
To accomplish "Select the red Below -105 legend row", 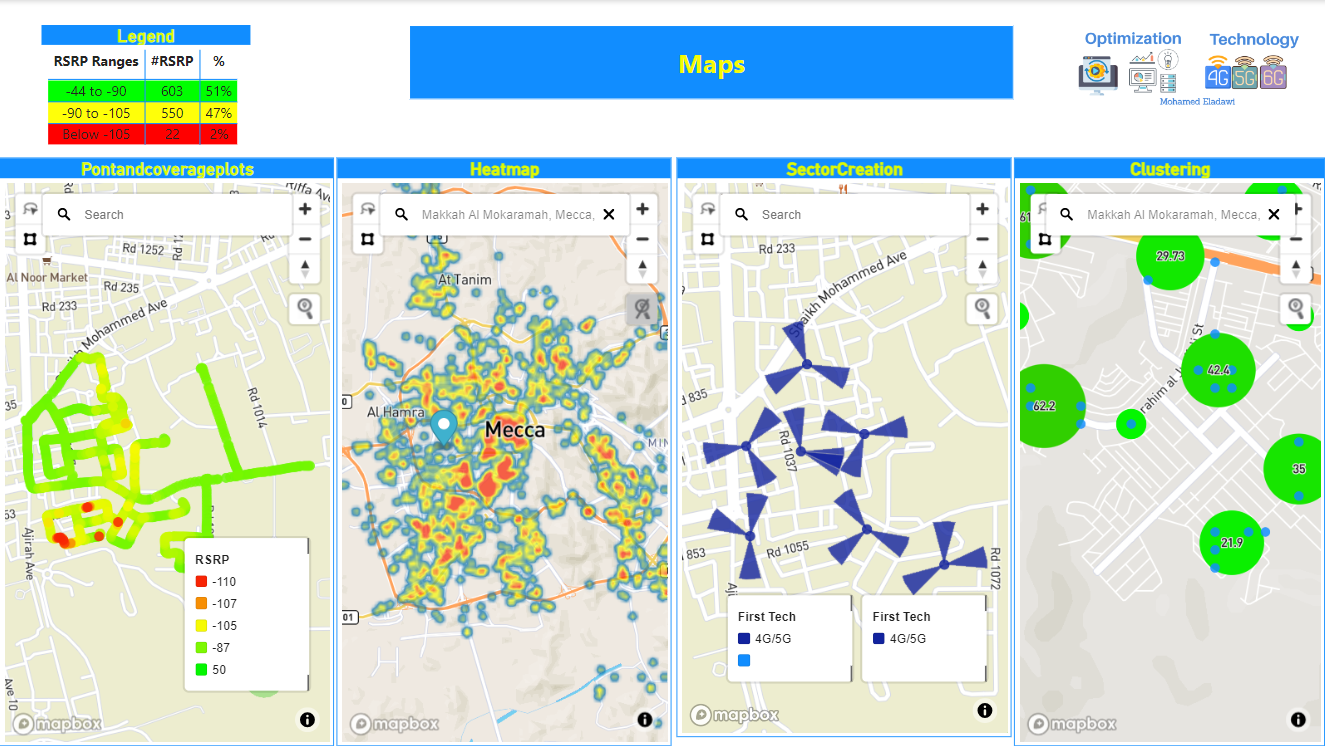I will [x=142, y=134].
